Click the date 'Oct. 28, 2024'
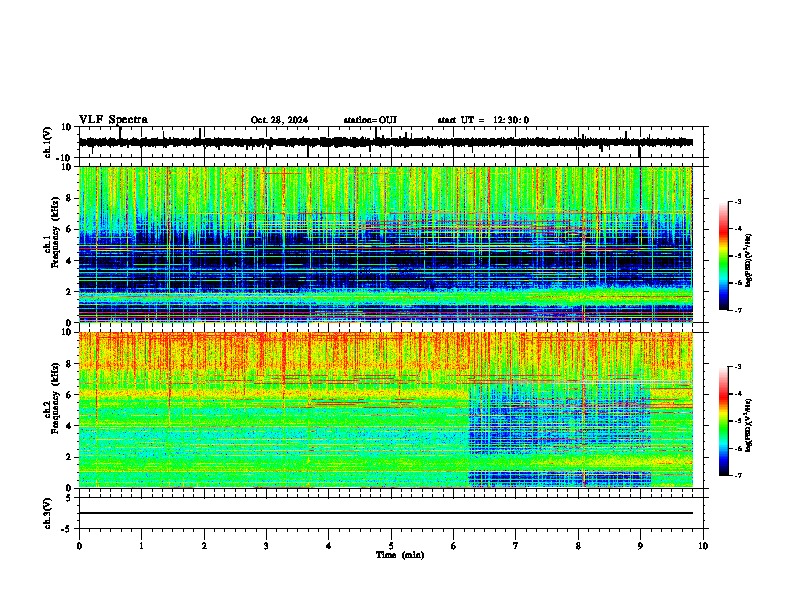This screenshot has height=612, width=792. (279, 120)
